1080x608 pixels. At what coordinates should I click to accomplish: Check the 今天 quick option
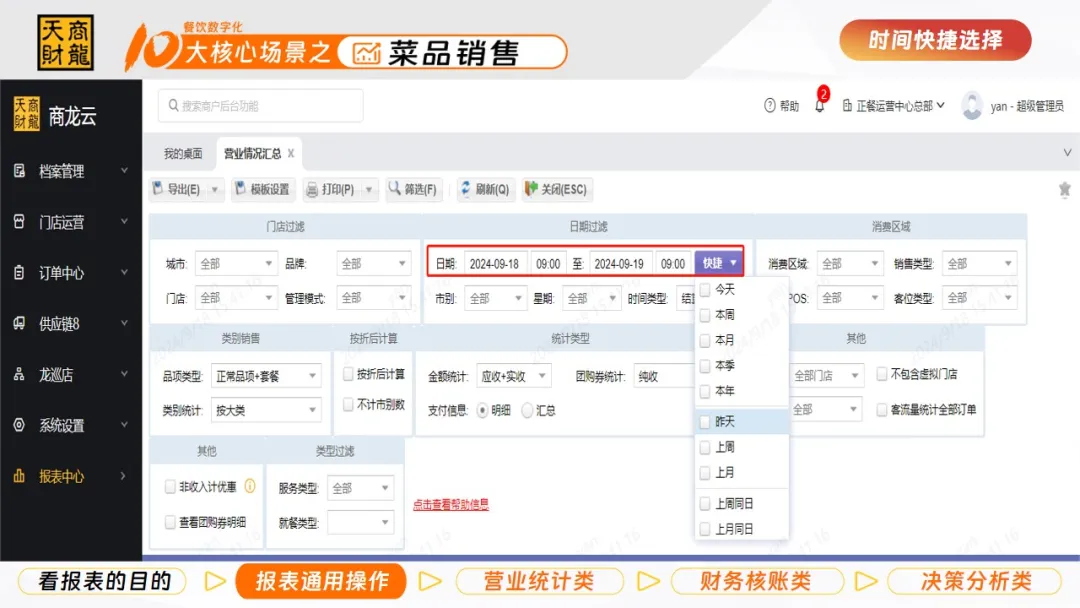click(x=705, y=289)
